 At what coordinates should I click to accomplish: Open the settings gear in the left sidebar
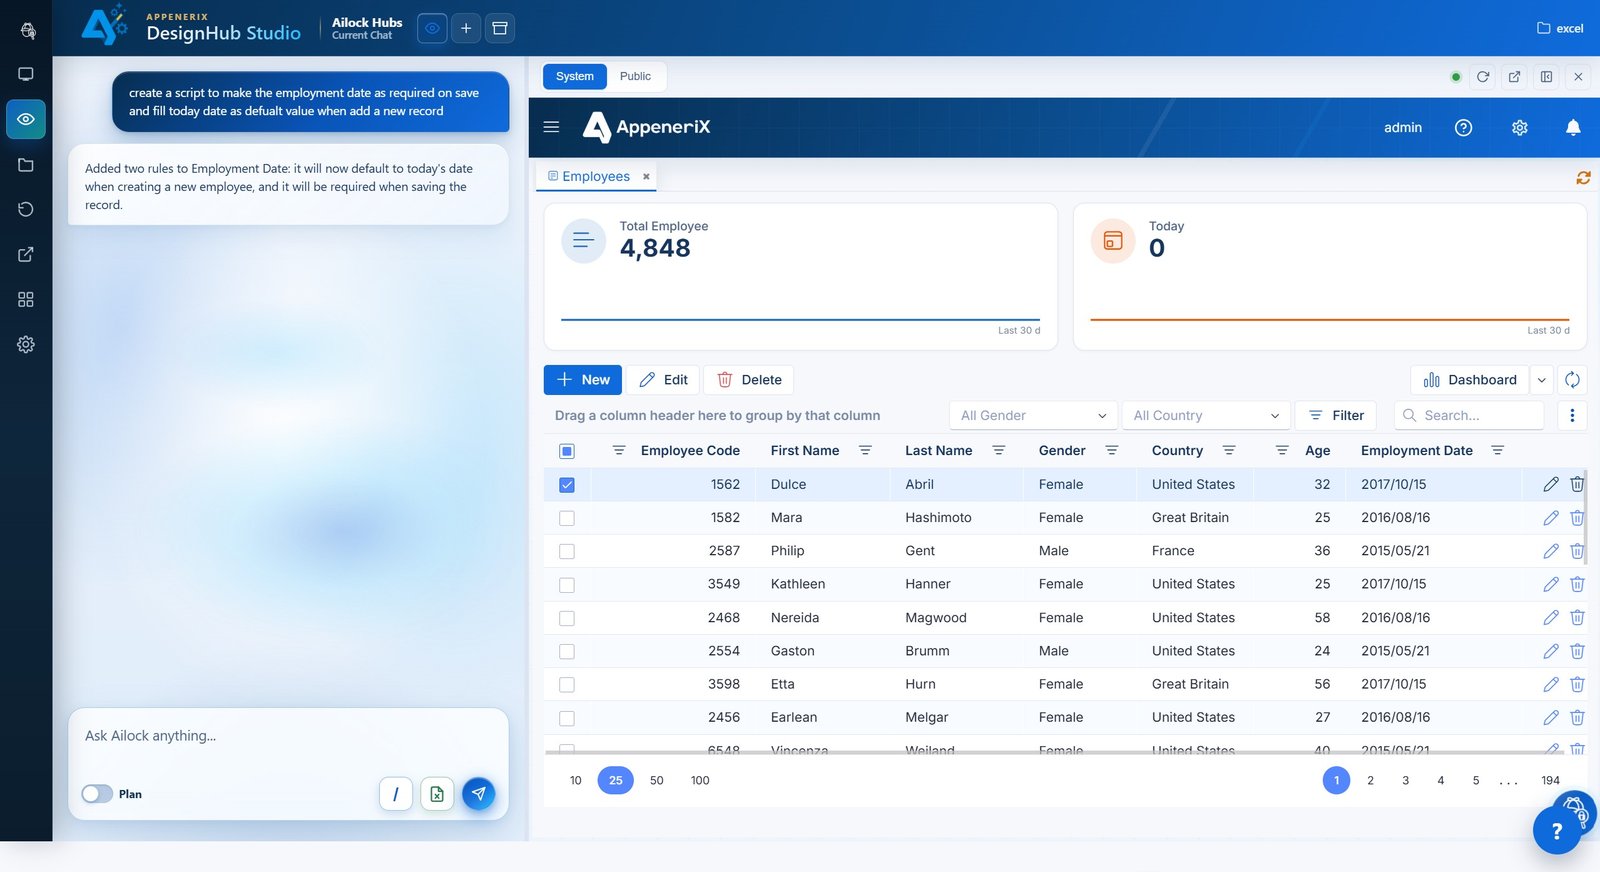tap(26, 344)
